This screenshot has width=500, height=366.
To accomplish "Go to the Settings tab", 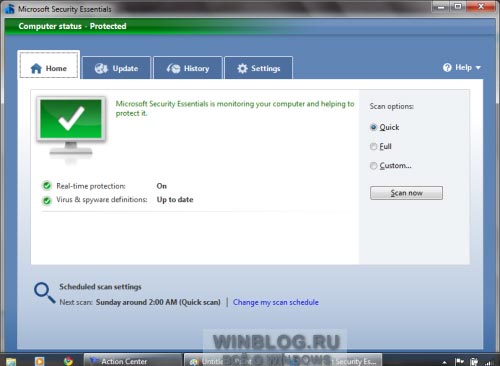I will (259, 68).
